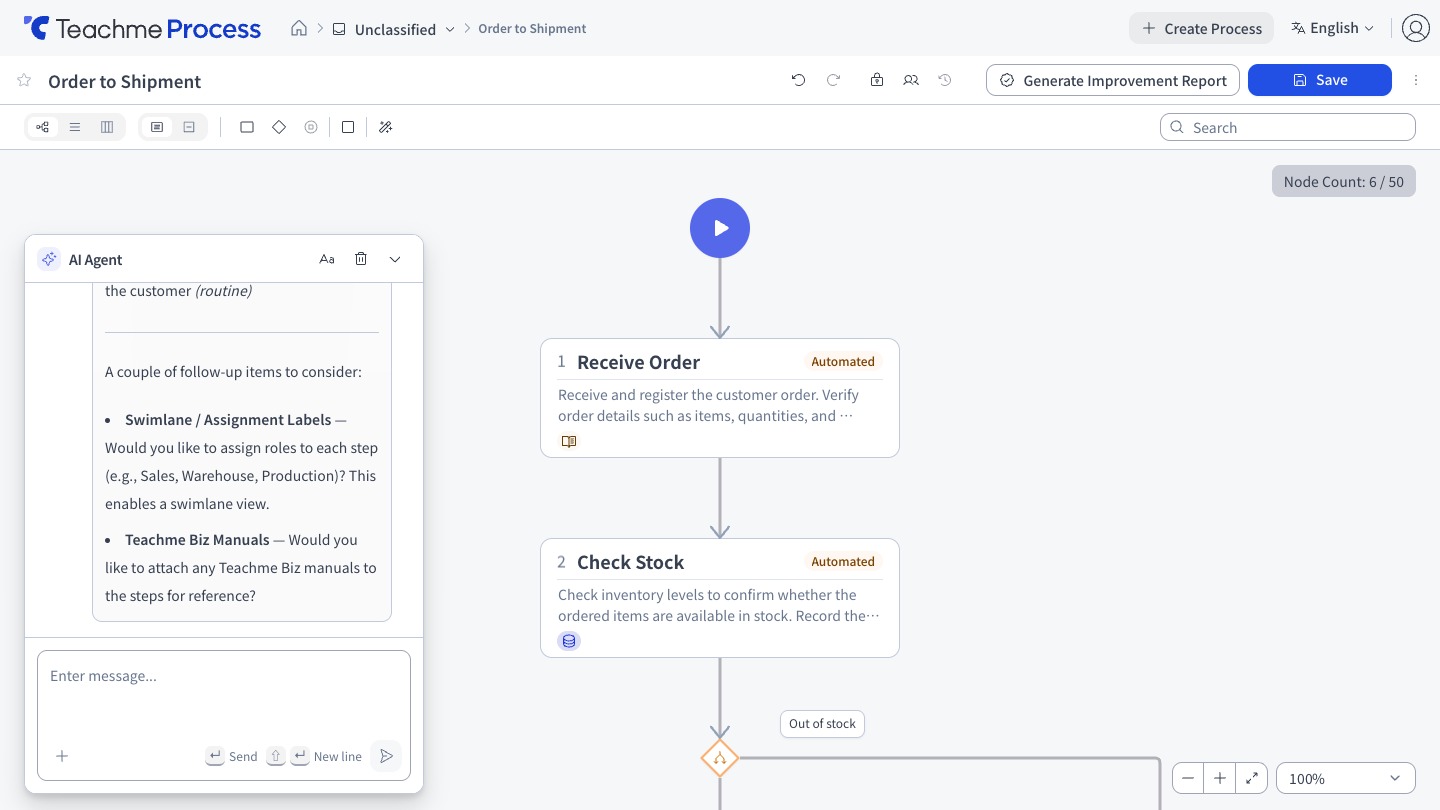
Task: Zoom out with the minus button
Action: [x=1188, y=778]
